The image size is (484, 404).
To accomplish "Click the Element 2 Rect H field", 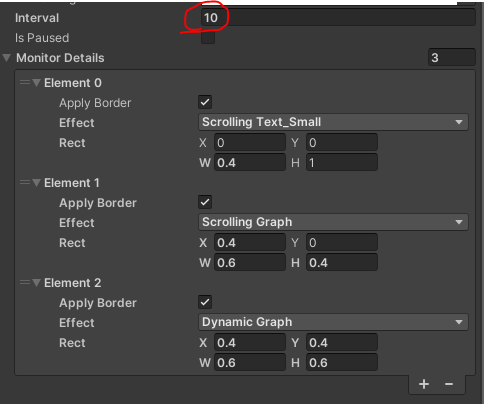I will (x=342, y=363).
